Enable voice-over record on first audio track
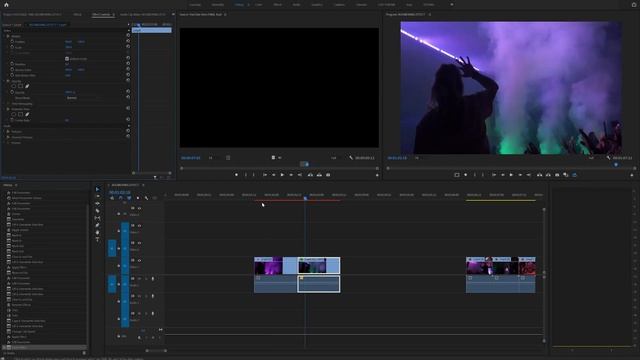This screenshot has width=640, height=360. (x=153, y=279)
